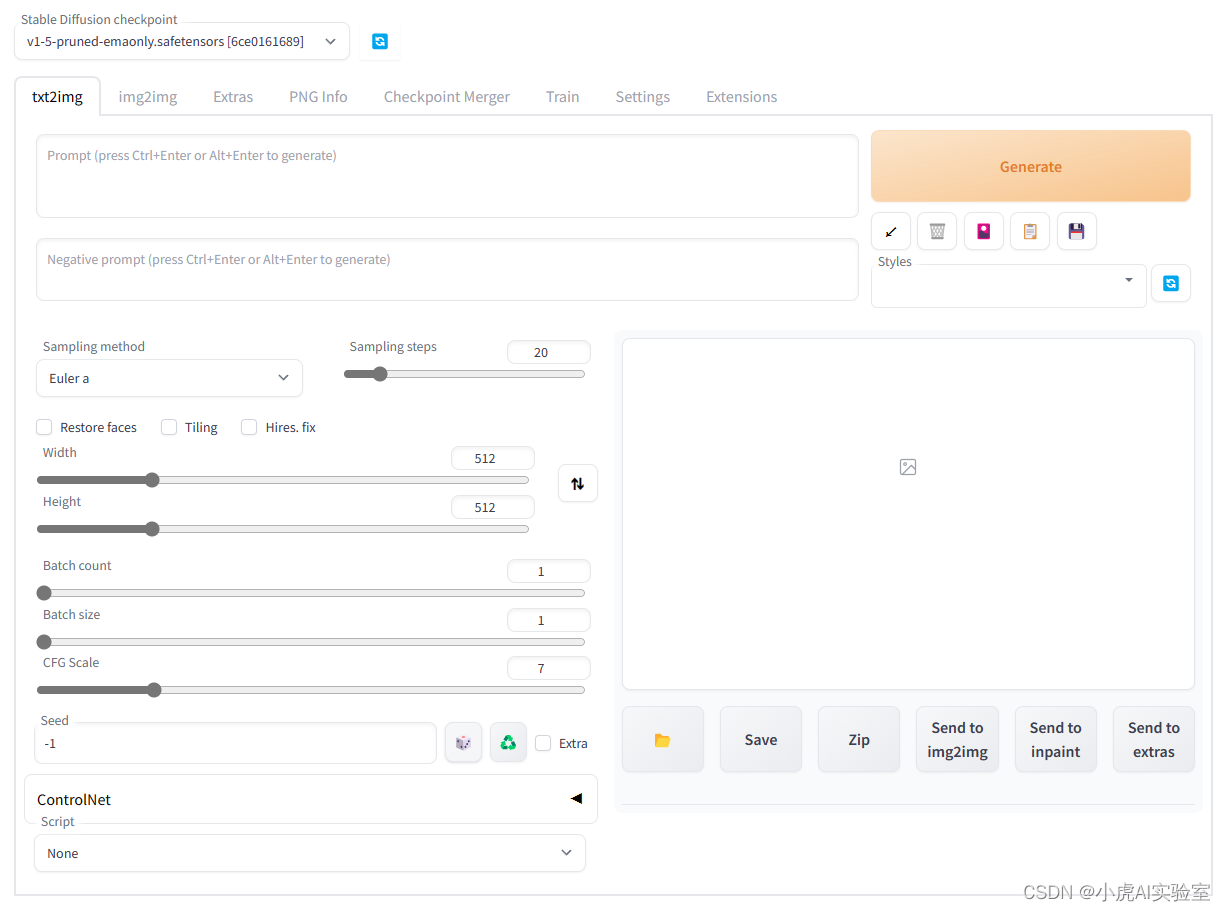Screen dimensions: 1225x911
Task: Click the Generate button
Action: pos(1031,167)
